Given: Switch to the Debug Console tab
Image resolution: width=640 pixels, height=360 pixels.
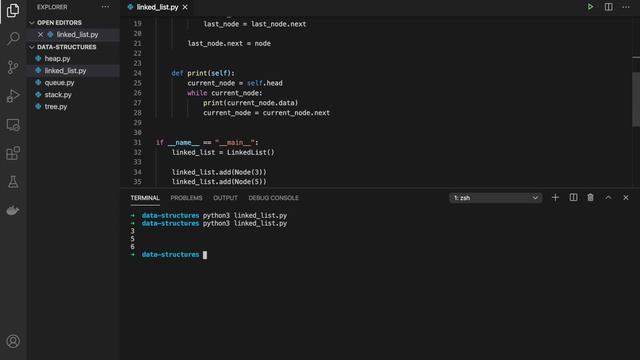Looking at the screenshot, I should [x=273, y=198].
